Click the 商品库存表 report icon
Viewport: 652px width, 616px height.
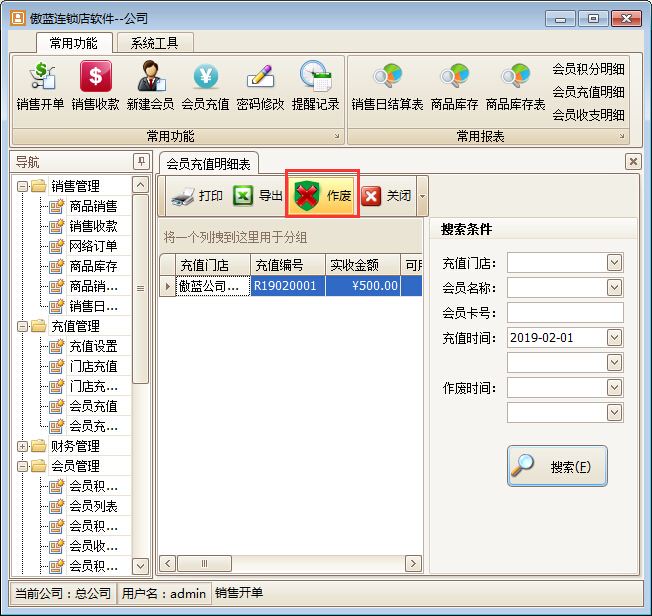click(x=515, y=86)
